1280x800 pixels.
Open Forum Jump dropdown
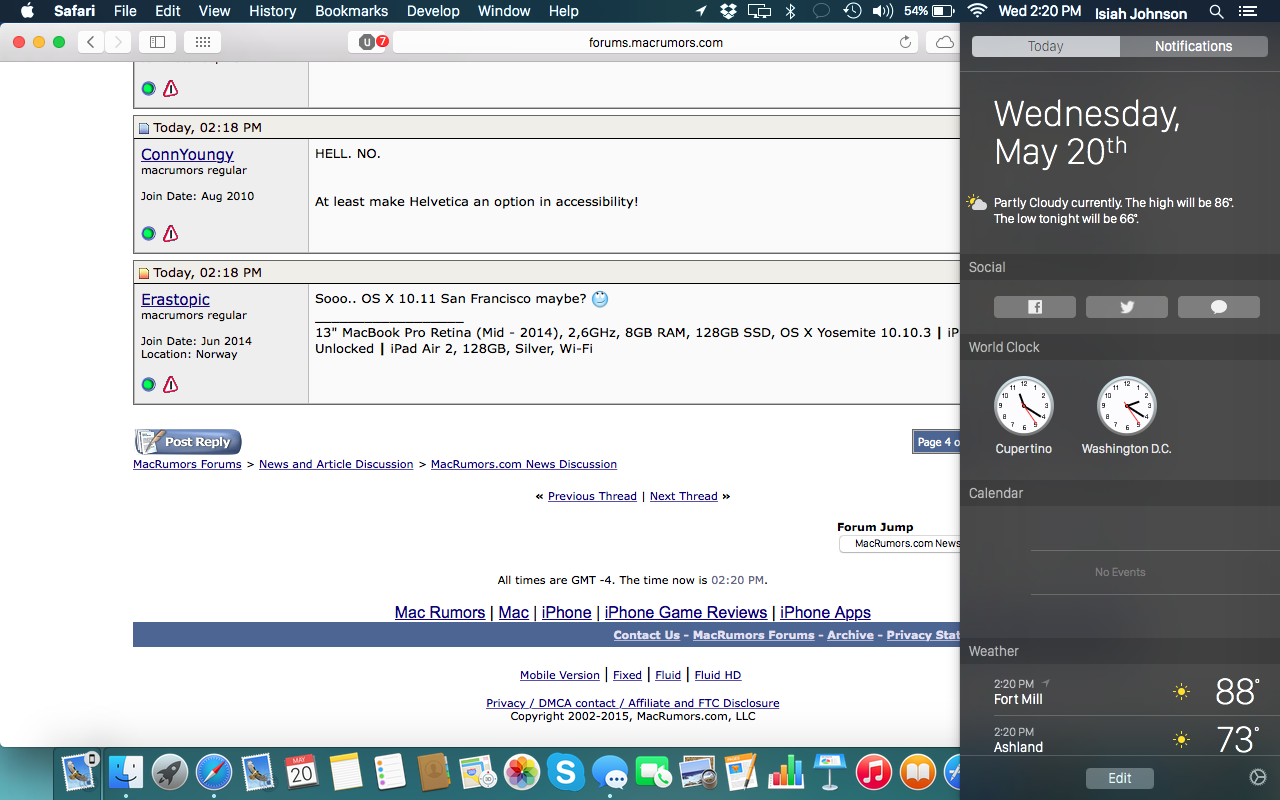[899, 543]
